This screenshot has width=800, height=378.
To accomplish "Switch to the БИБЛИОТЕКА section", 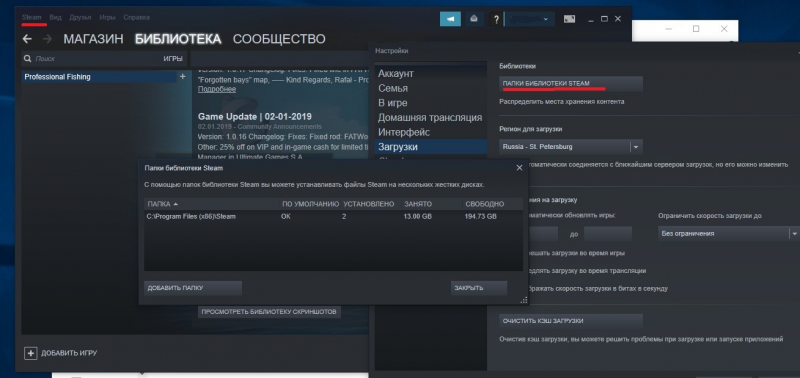I will click(178, 39).
